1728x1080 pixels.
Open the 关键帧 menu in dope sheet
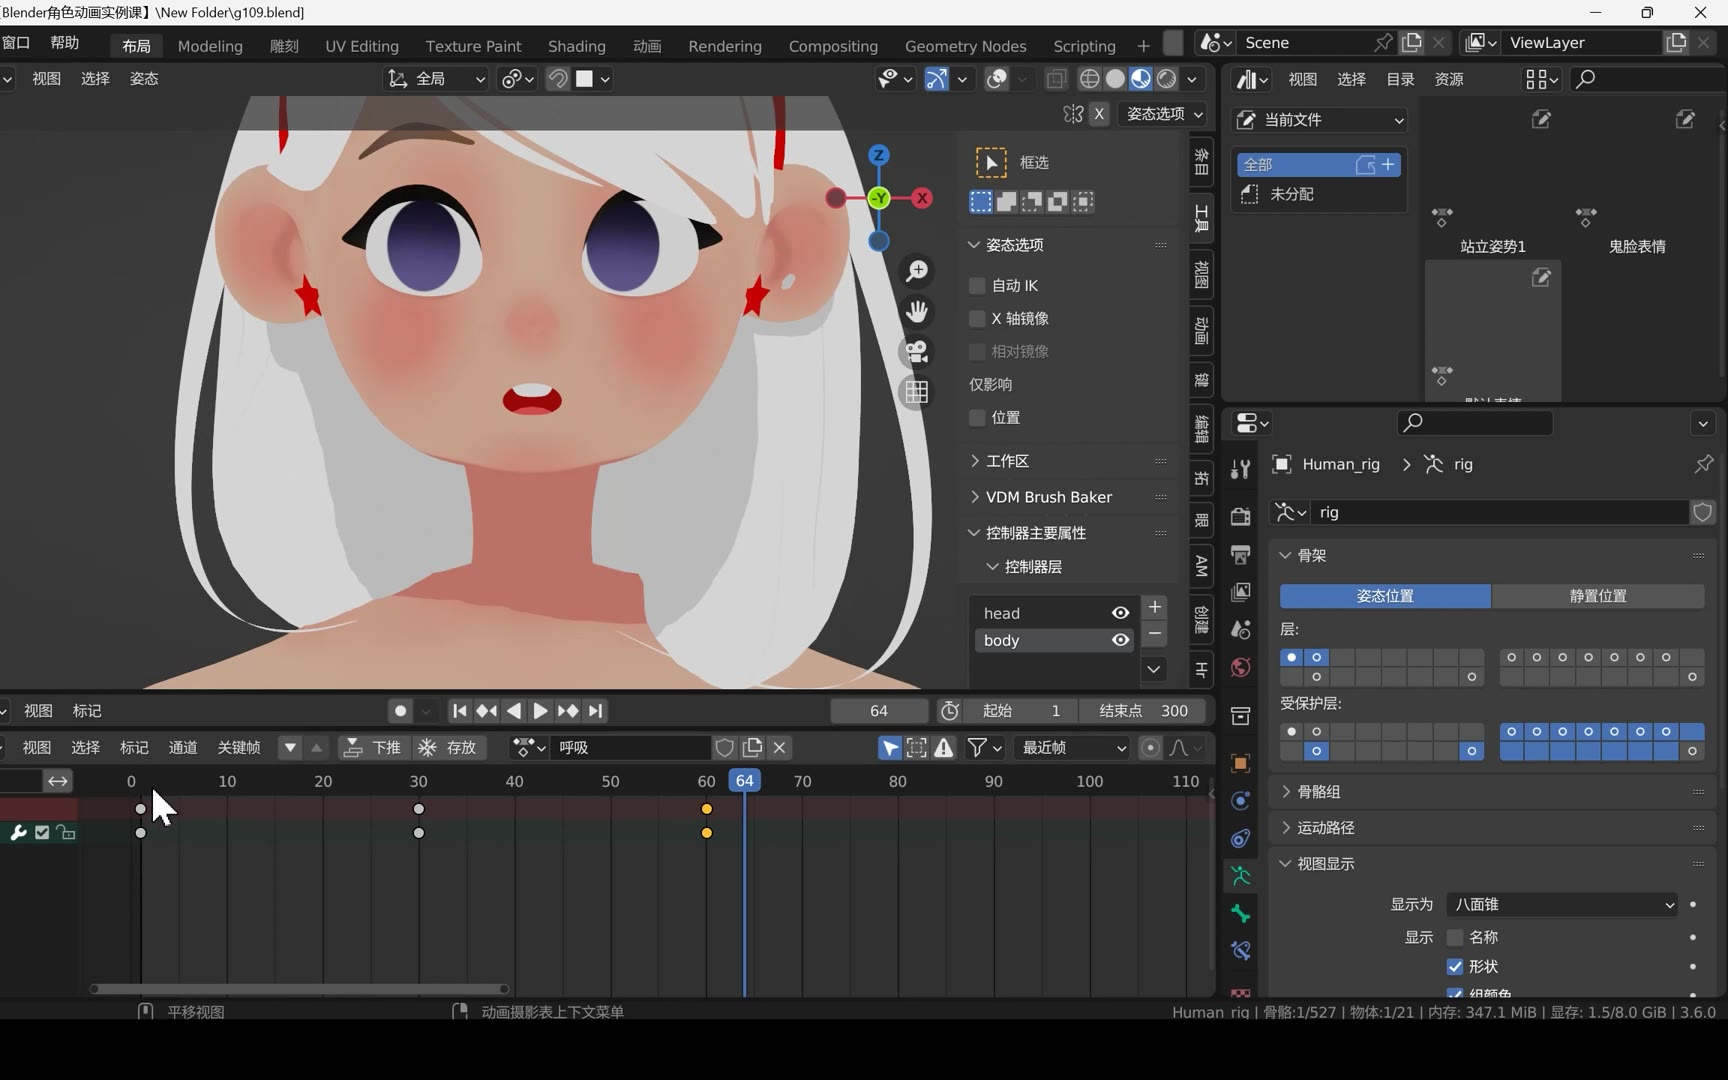[239, 747]
